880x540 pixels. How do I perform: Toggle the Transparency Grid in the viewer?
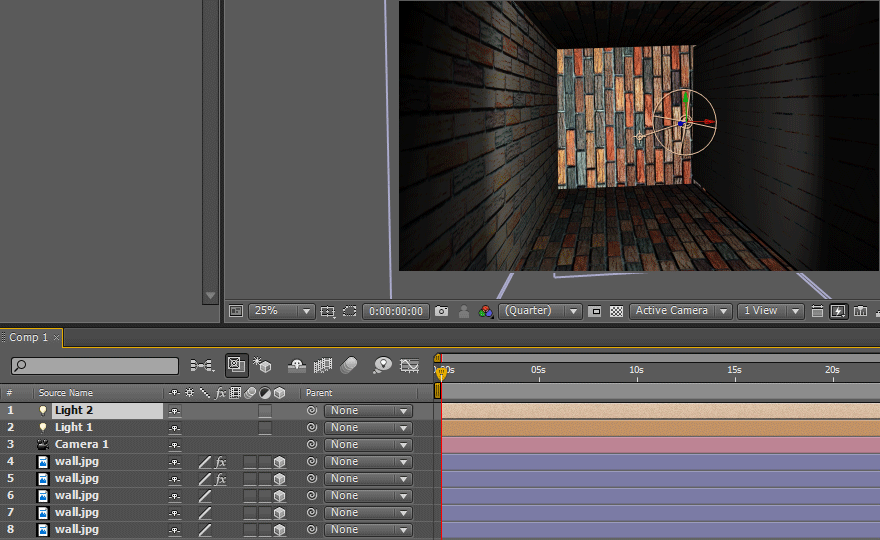[x=616, y=311]
